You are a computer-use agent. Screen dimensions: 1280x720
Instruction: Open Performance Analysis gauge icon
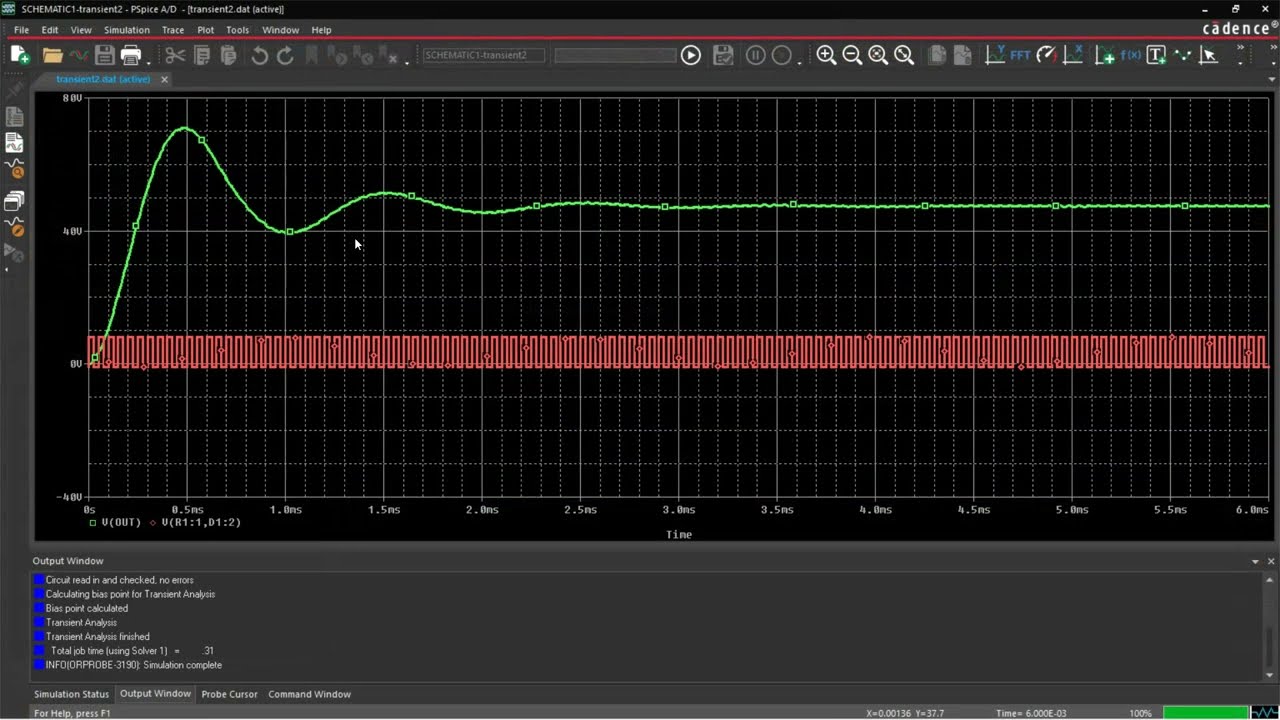(1046, 55)
